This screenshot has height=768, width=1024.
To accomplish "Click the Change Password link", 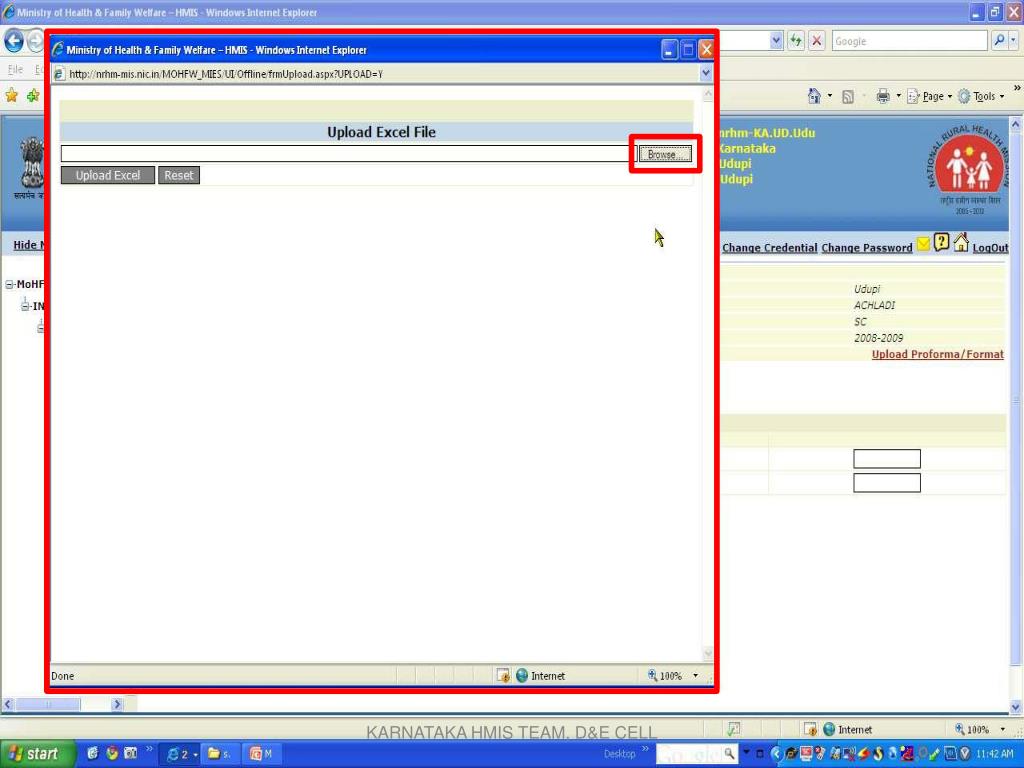I will [867, 248].
